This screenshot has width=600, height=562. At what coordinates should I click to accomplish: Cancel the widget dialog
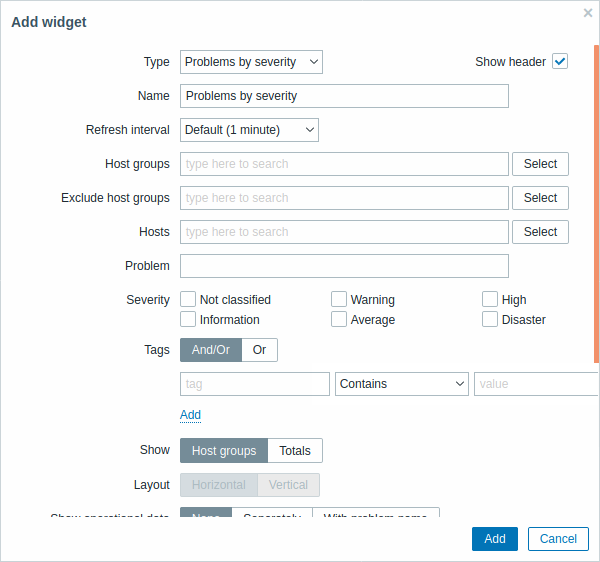[x=558, y=539]
